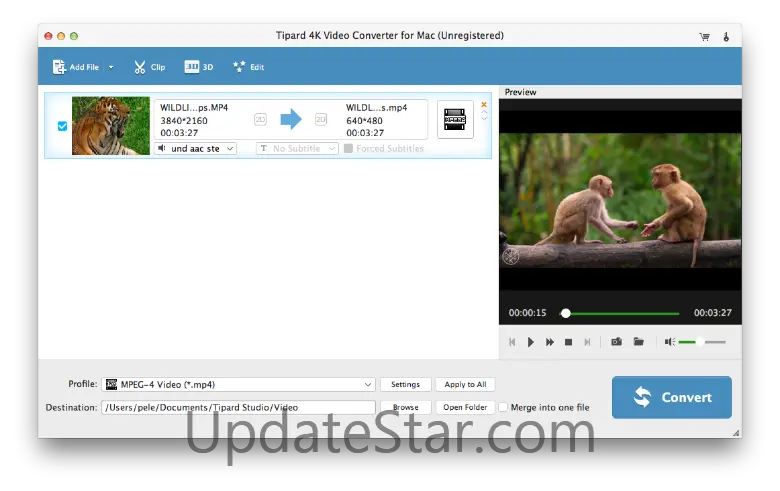Click output filename WILDL...s.mp4
Image resolution: width=780 pixels, height=491 pixels.
click(377, 107)
